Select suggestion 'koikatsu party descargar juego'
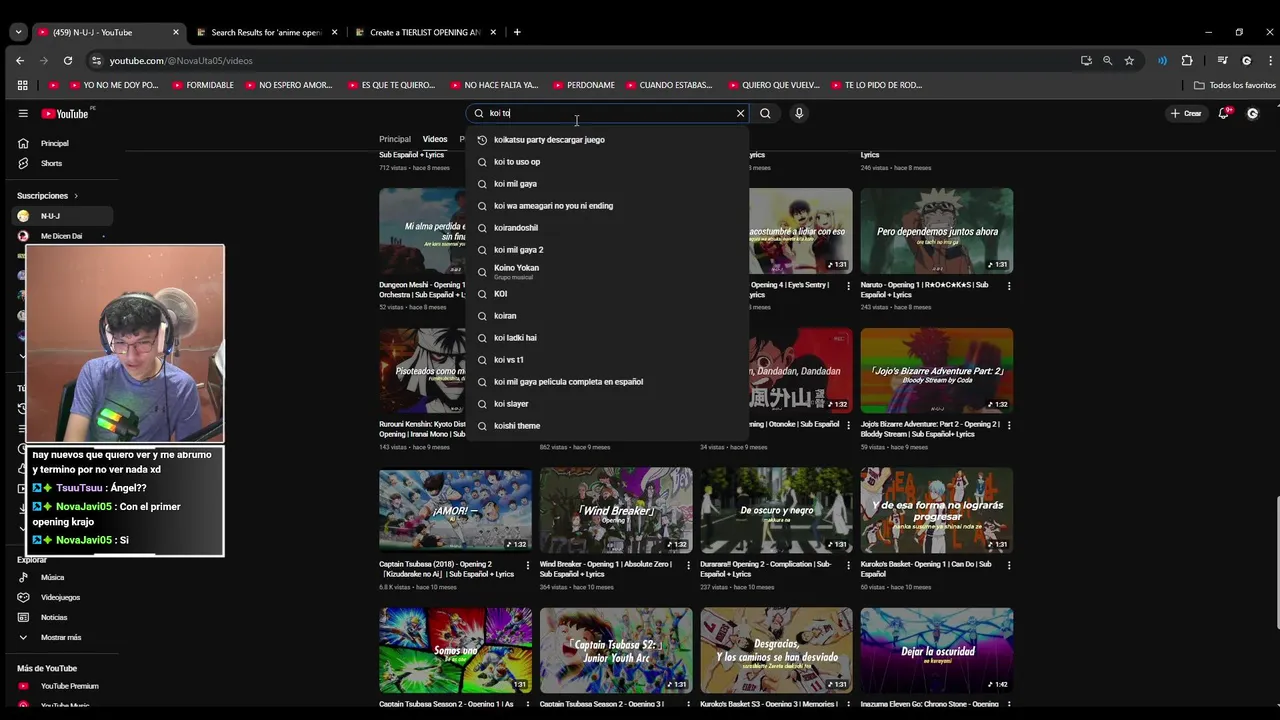 click(607, 140)
